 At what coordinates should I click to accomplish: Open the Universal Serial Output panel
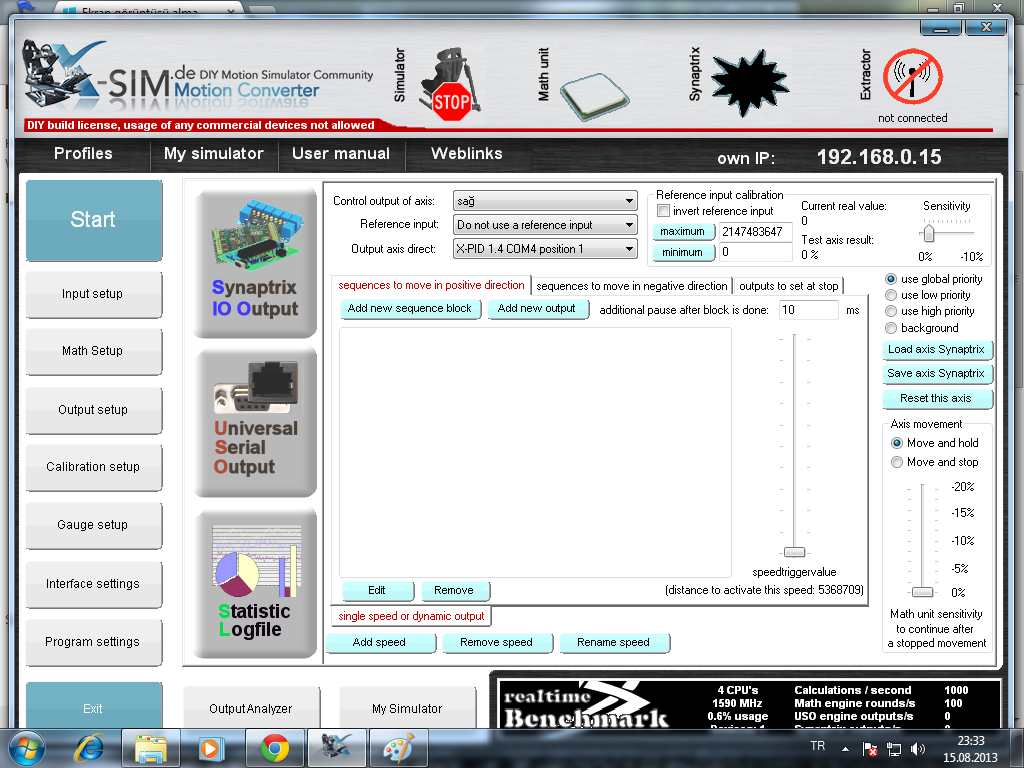(255, 422)
